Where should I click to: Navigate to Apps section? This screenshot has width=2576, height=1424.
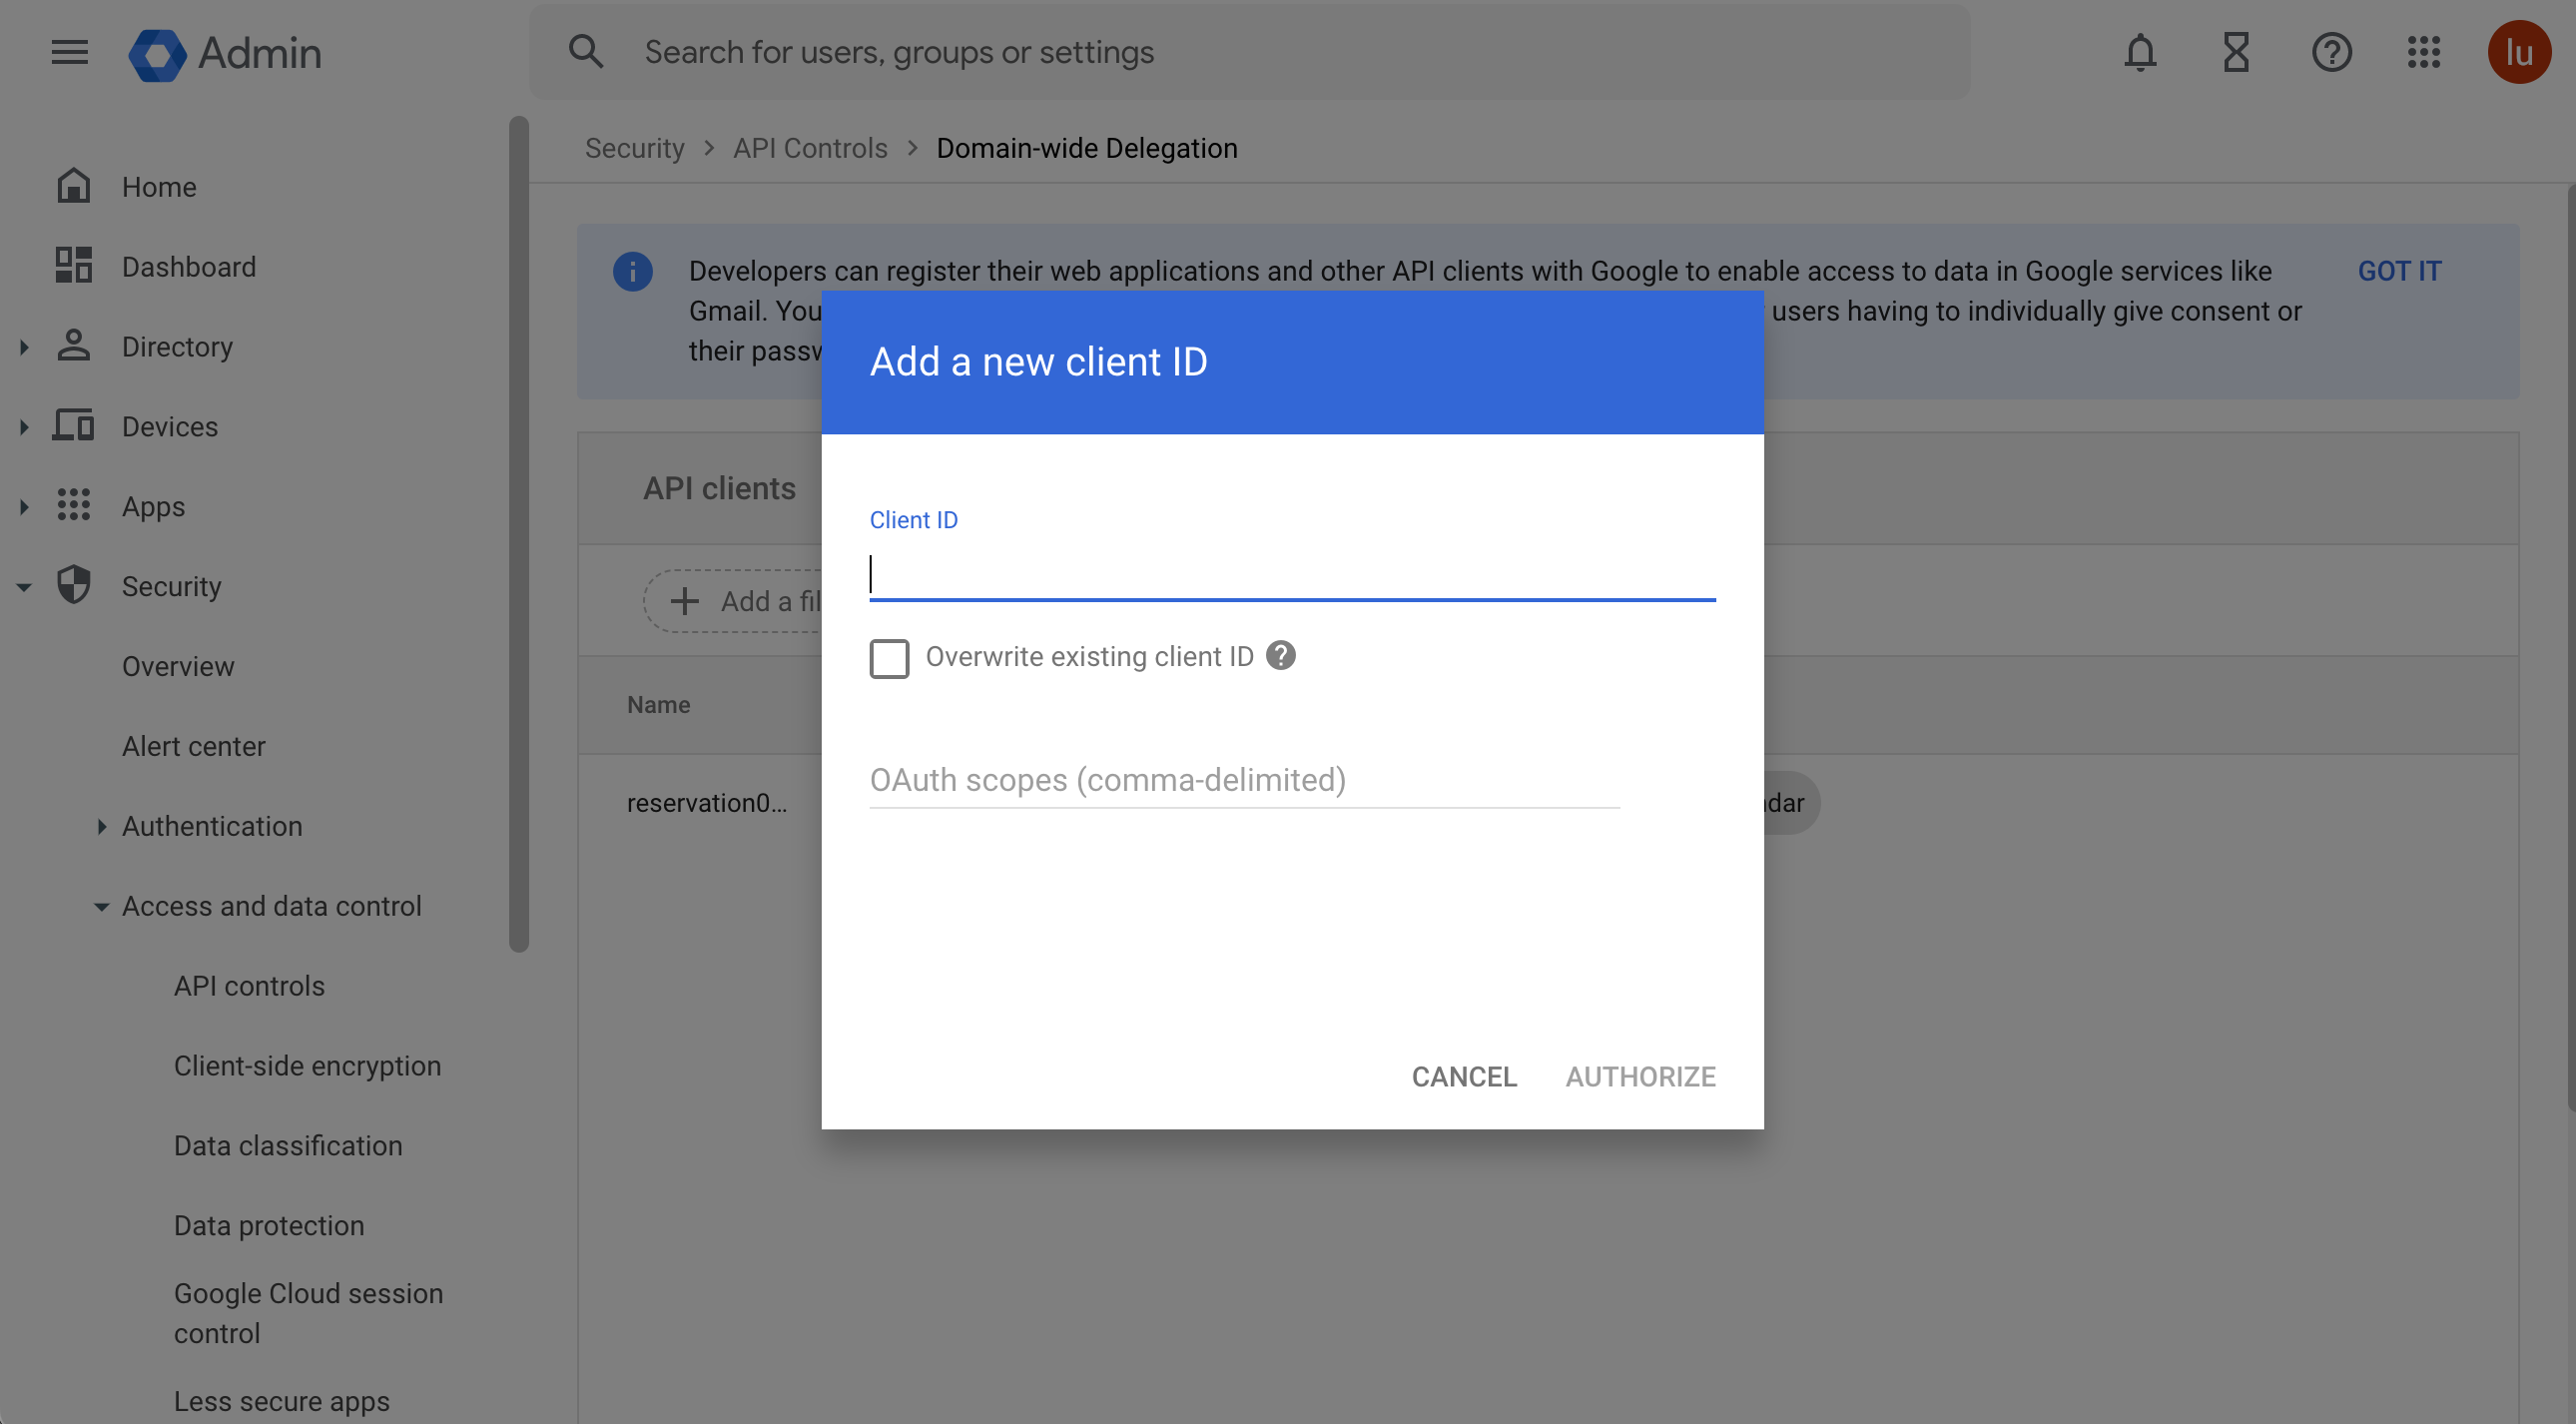[154, 505]
